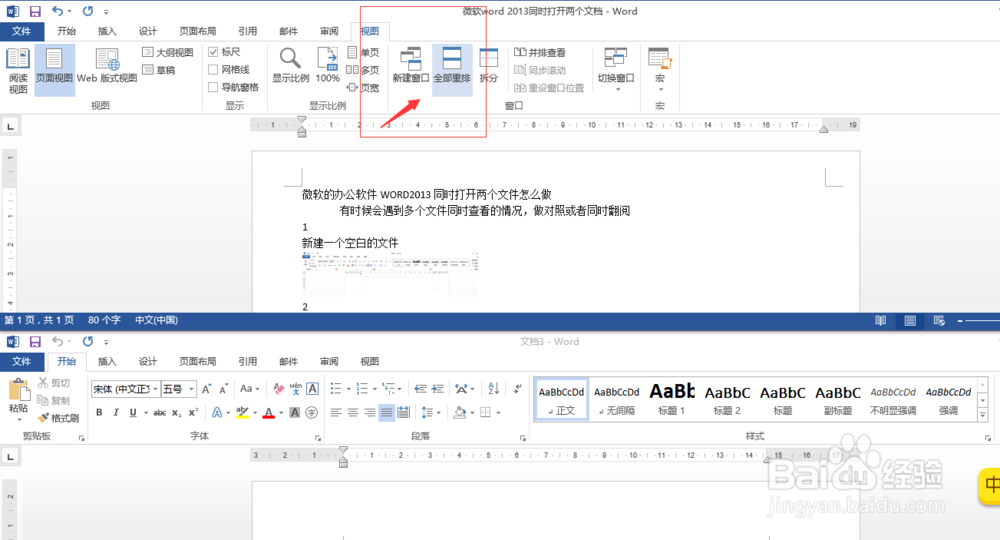This screenshot has width=1000, height=540.
Task: Apply the Heading 2 style
Action: click(x=727, y=398)
